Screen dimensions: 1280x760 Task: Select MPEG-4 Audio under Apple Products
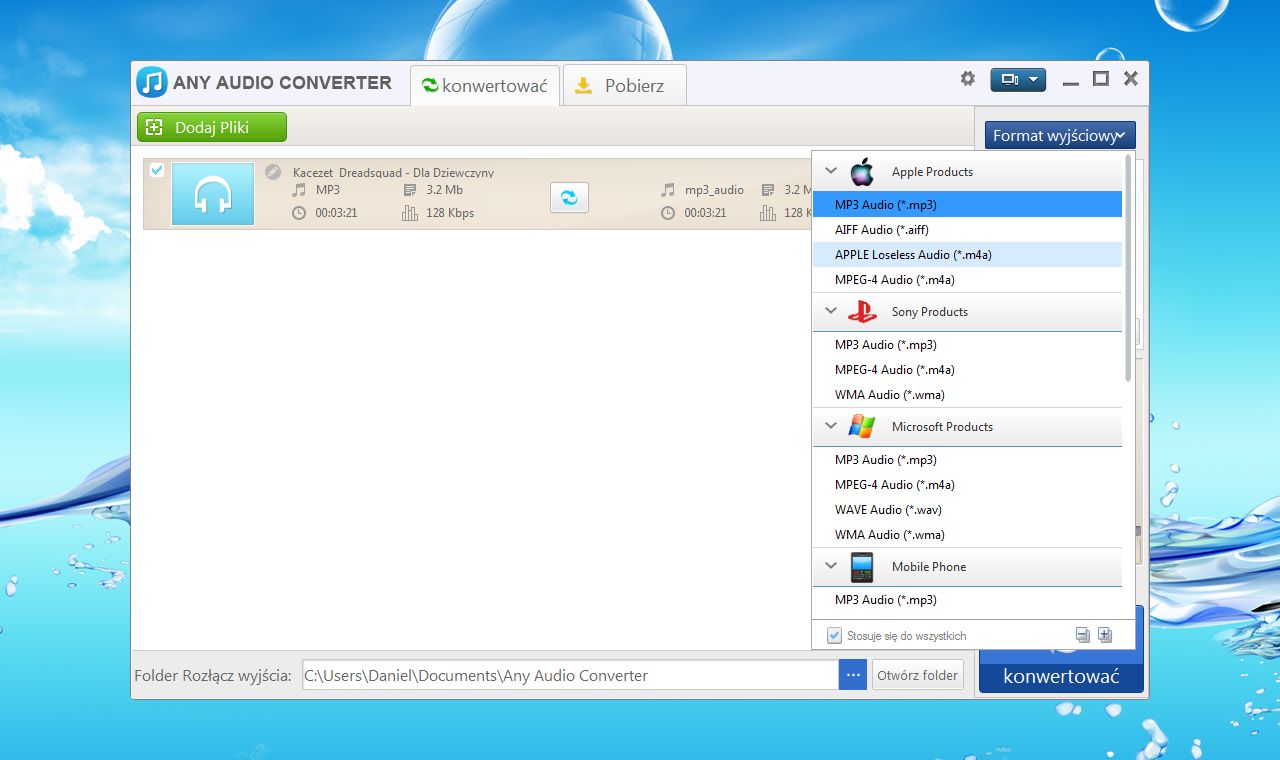pyautogui.click(x=967, y=279)
